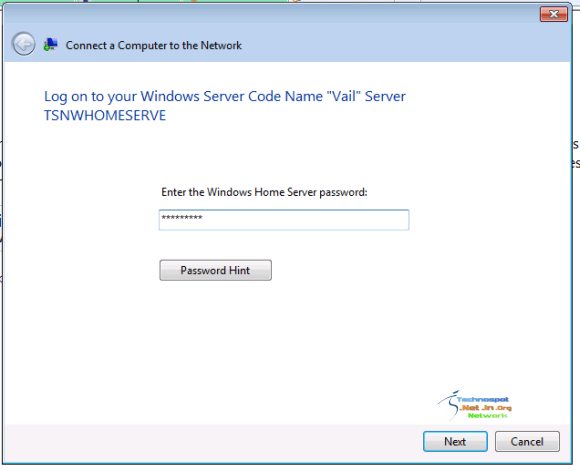The width and height of the screenshot is (580, 470).
Task: Click the "Enter the Windows Home Server password:" label
Action: coord(264,192)
